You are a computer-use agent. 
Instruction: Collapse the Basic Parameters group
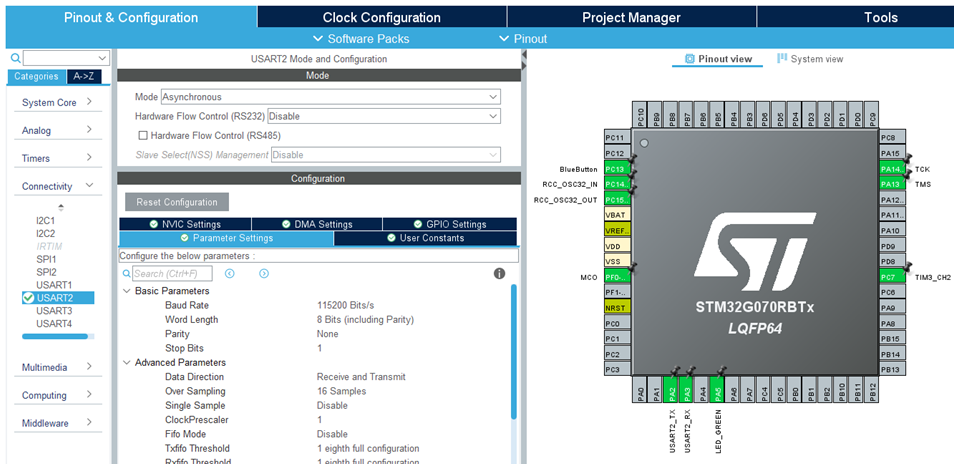point(127,291)
